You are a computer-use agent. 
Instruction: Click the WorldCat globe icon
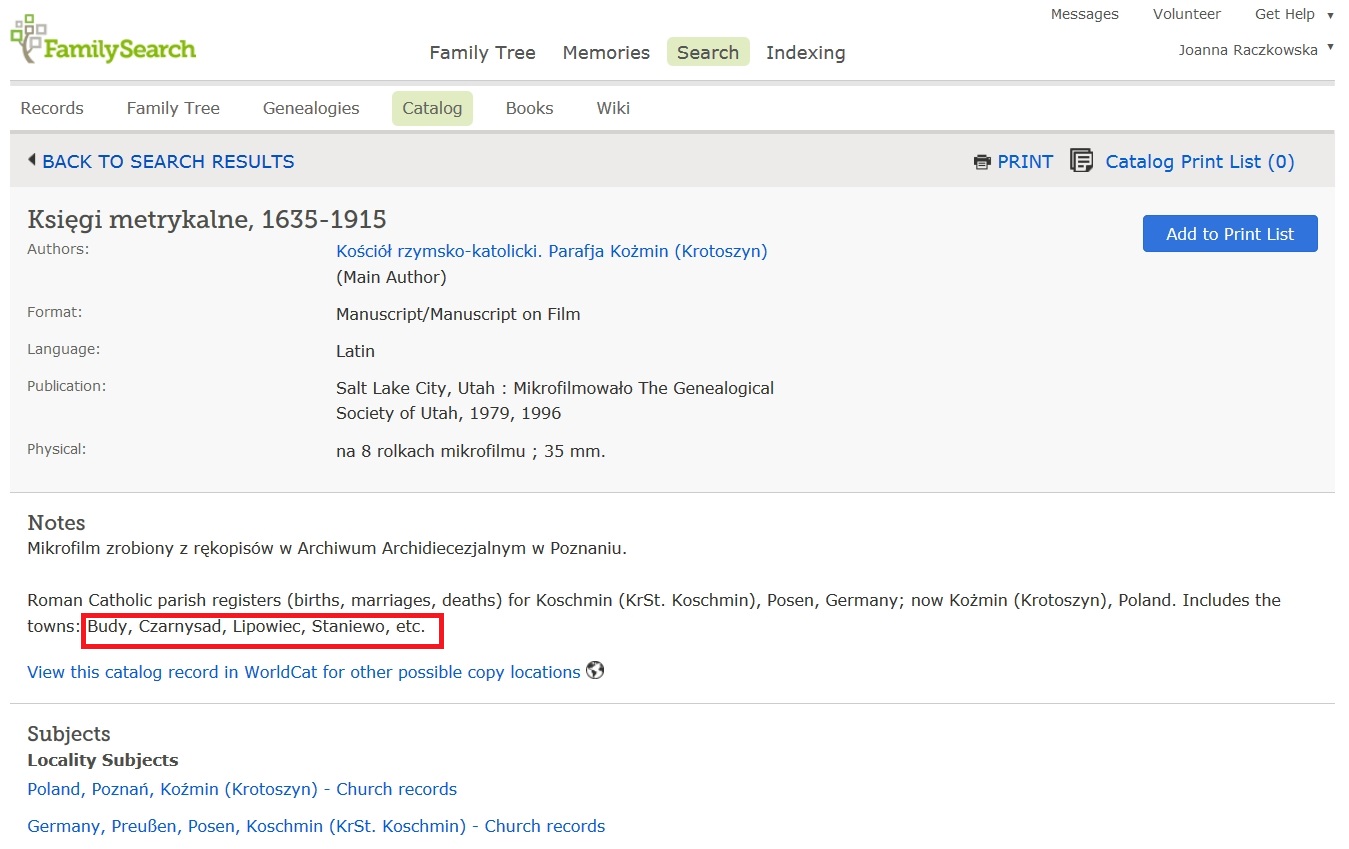(595, 671)
